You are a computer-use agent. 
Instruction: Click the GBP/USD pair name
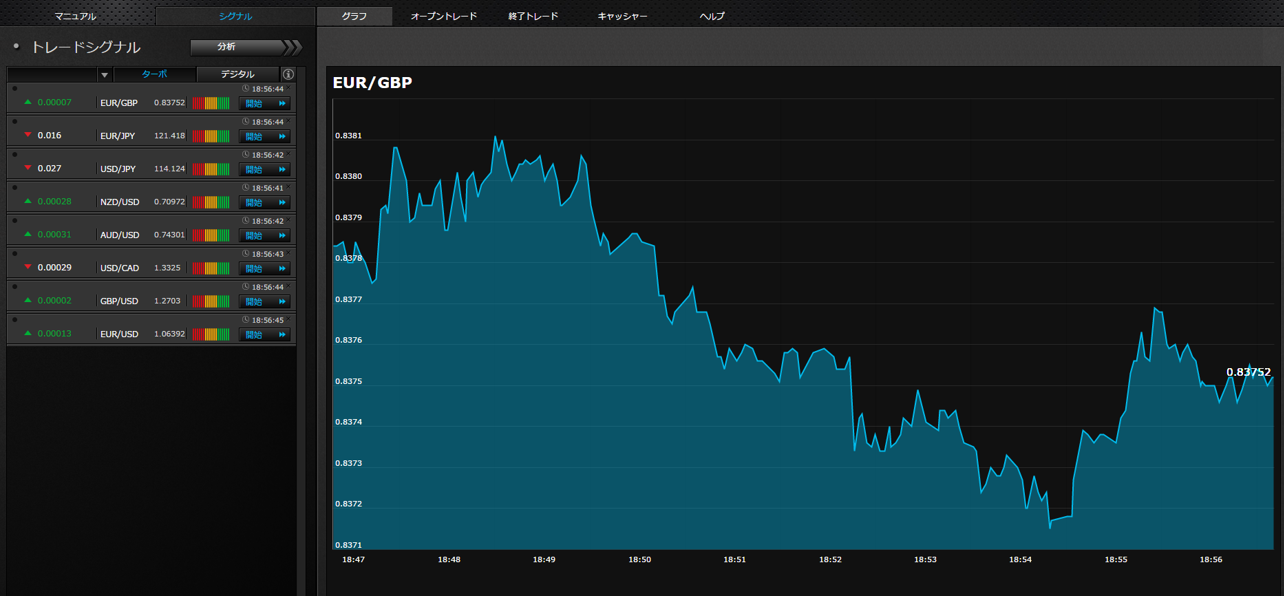coord(119,301)
